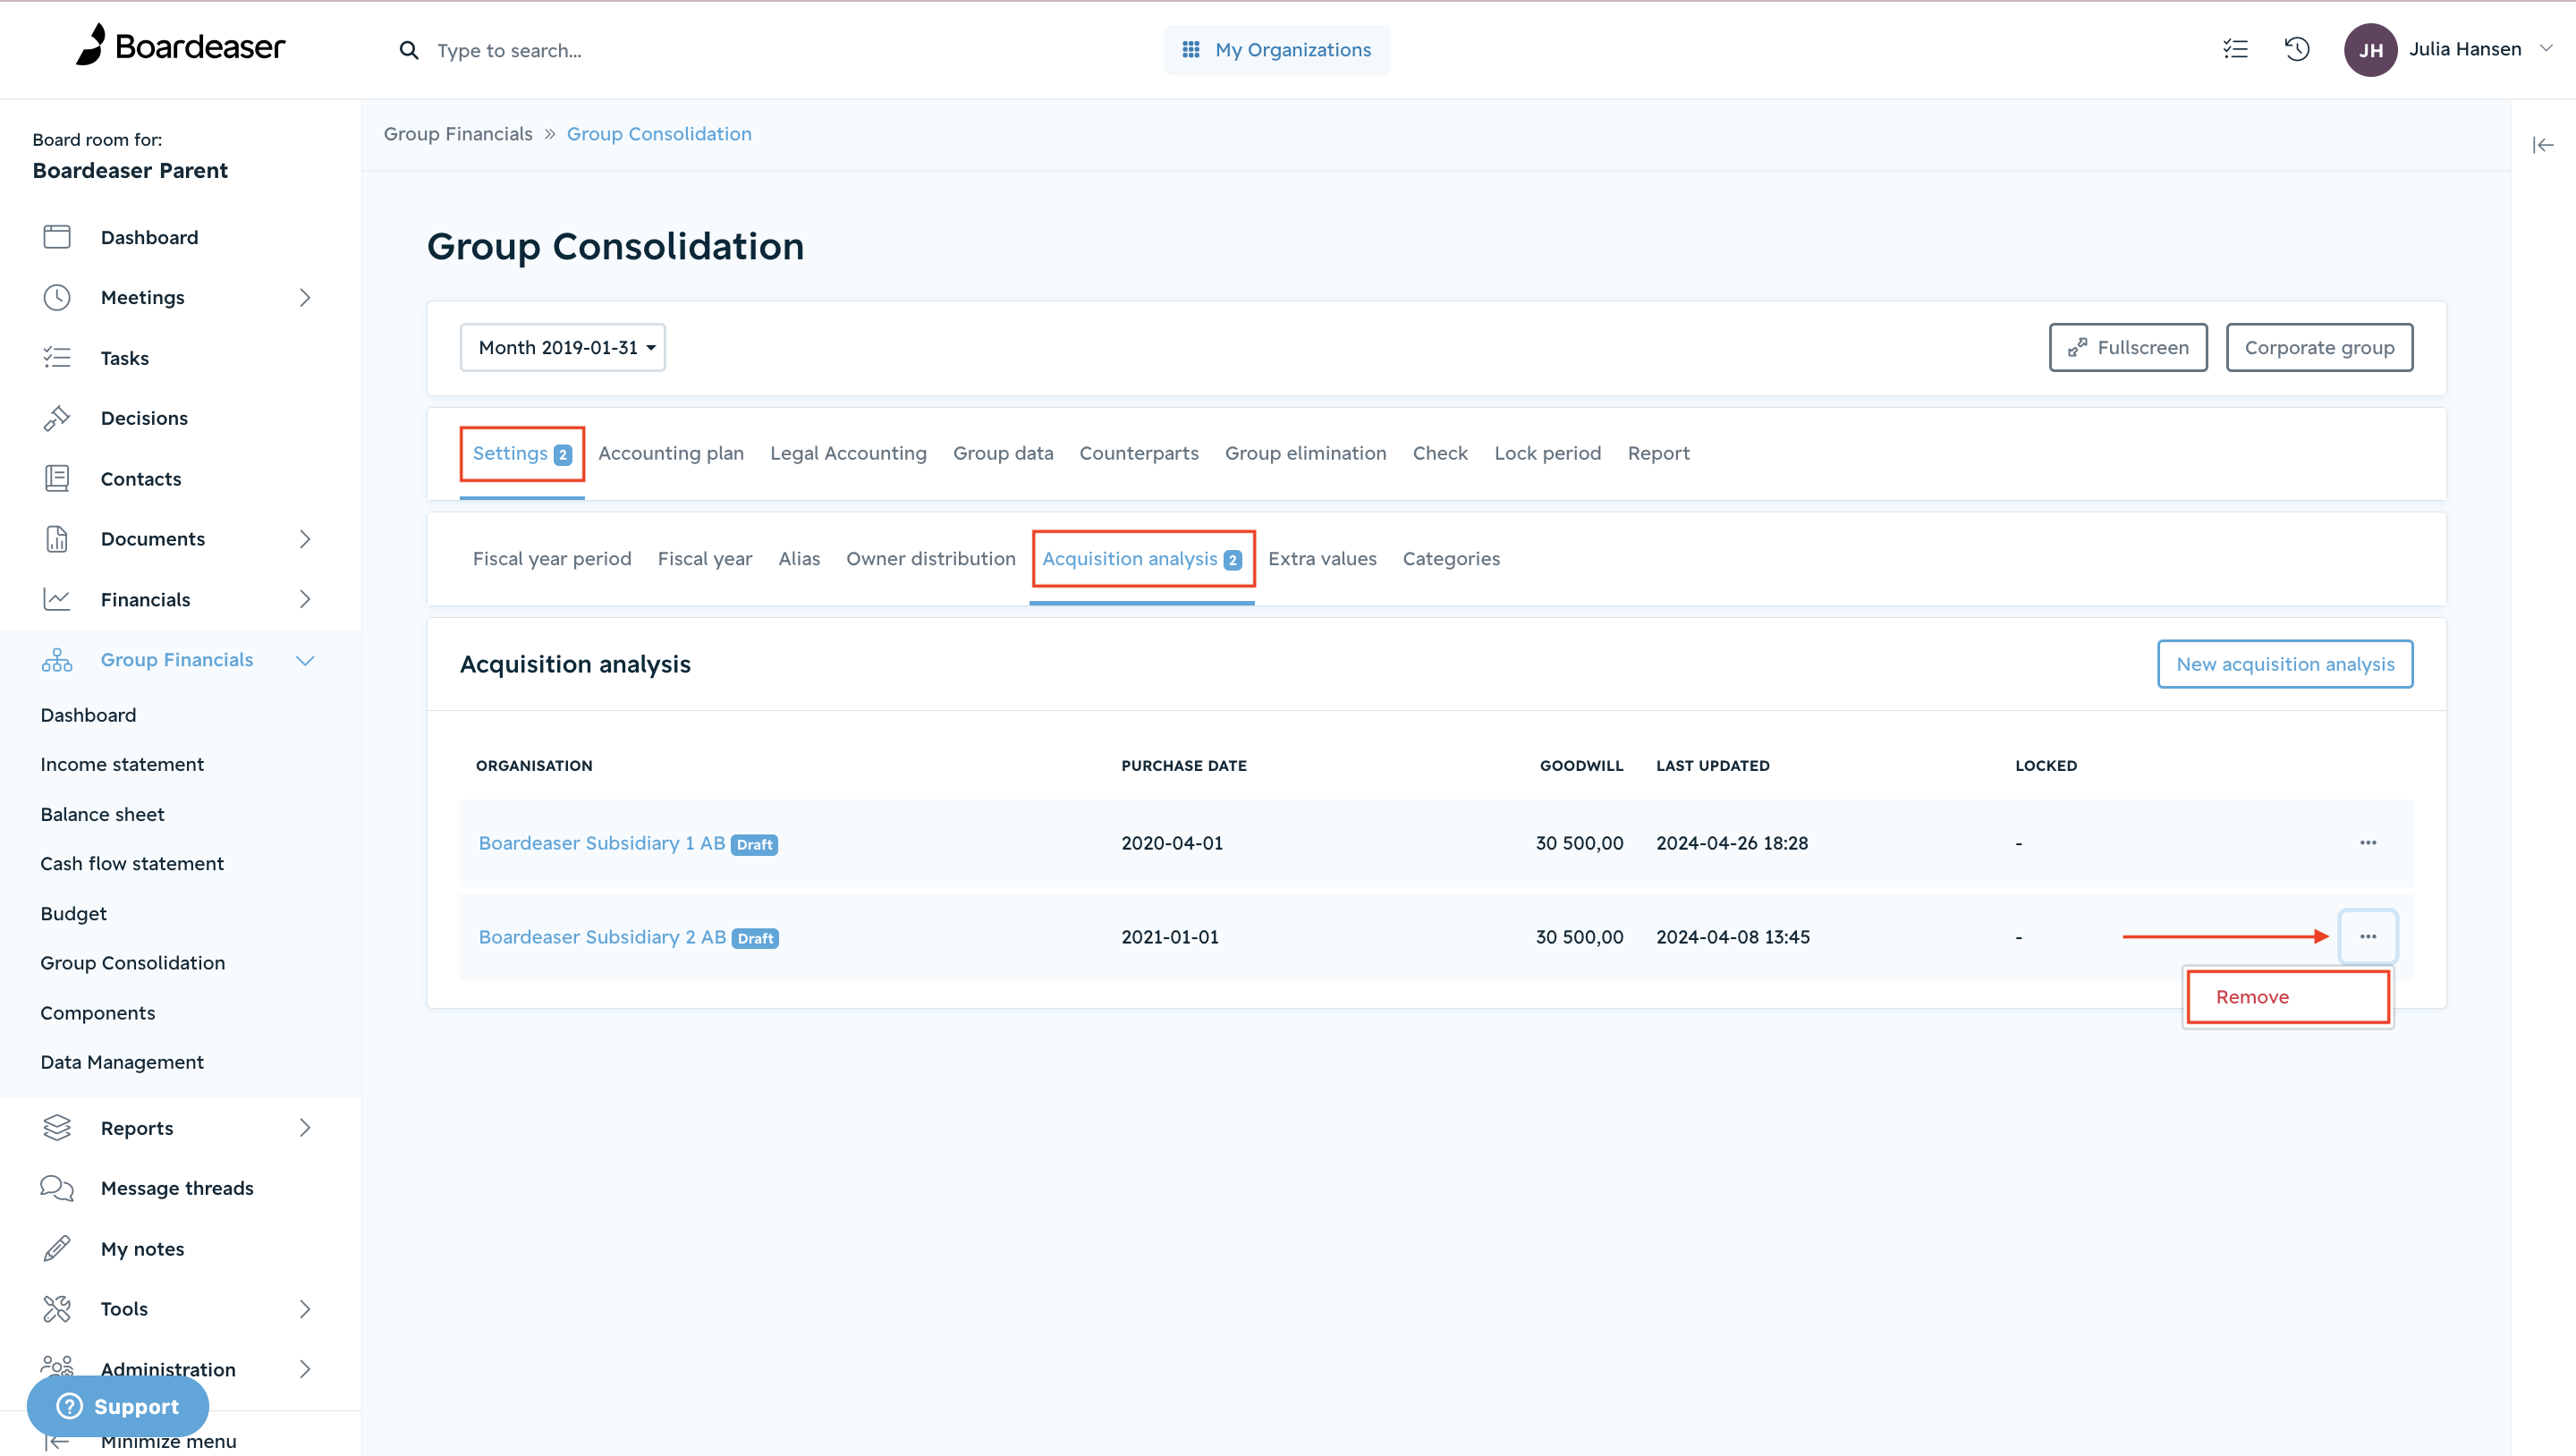The width and height of the screenshot is (2576, 1456).
Task: Select the Extra values sub-tab
Action: [x=1322, y=559]
